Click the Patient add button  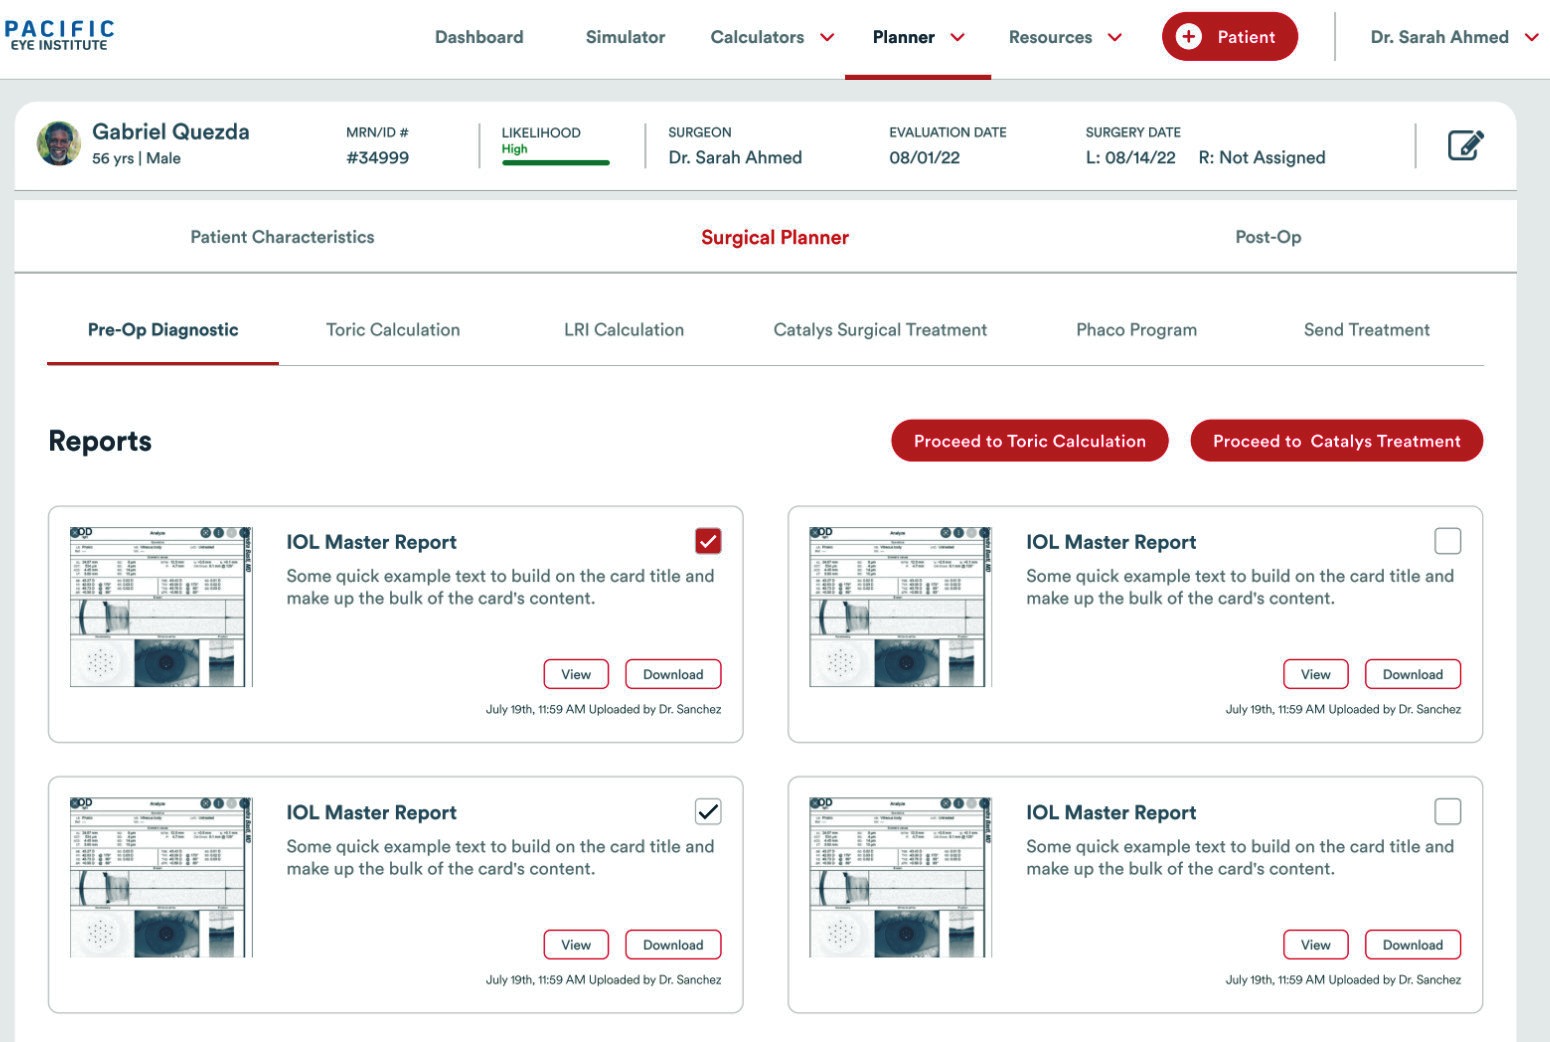[x=1229, y=37]
